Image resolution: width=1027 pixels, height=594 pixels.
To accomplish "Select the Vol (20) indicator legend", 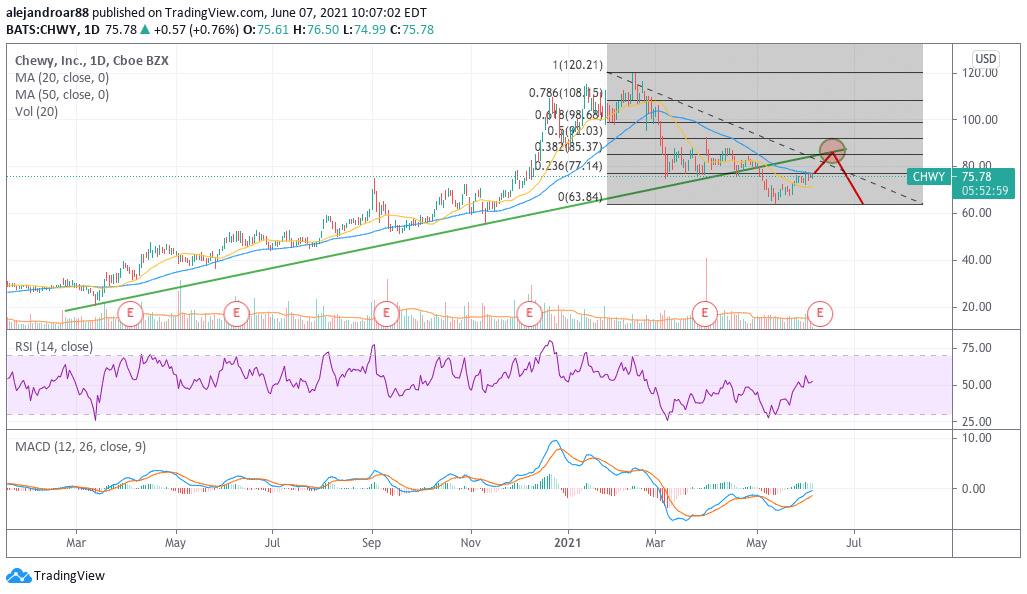I will [x=37, y=112].
